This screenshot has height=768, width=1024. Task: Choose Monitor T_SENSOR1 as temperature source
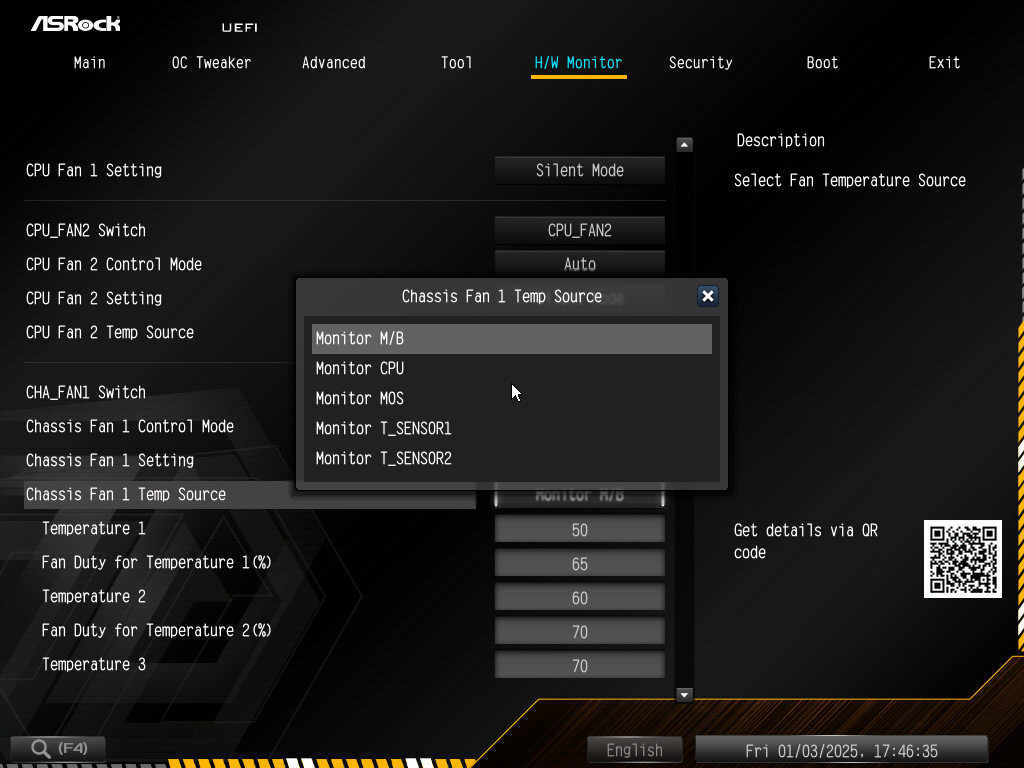pyautogui.click(x=384, y=428)
